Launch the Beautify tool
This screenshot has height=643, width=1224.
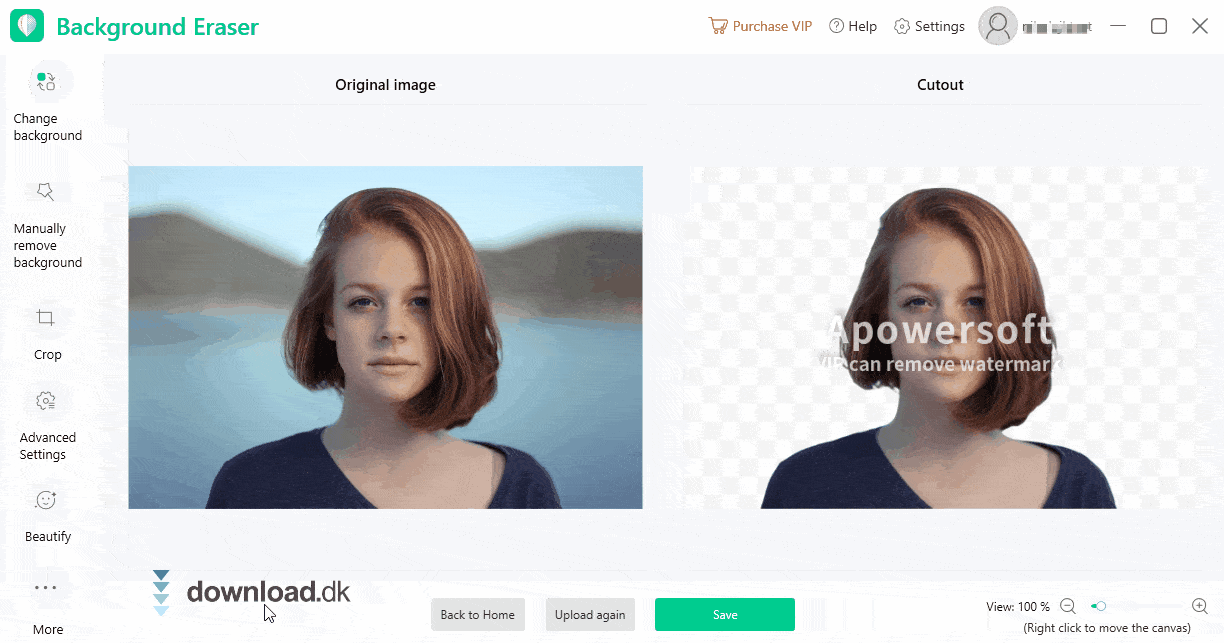47,514
